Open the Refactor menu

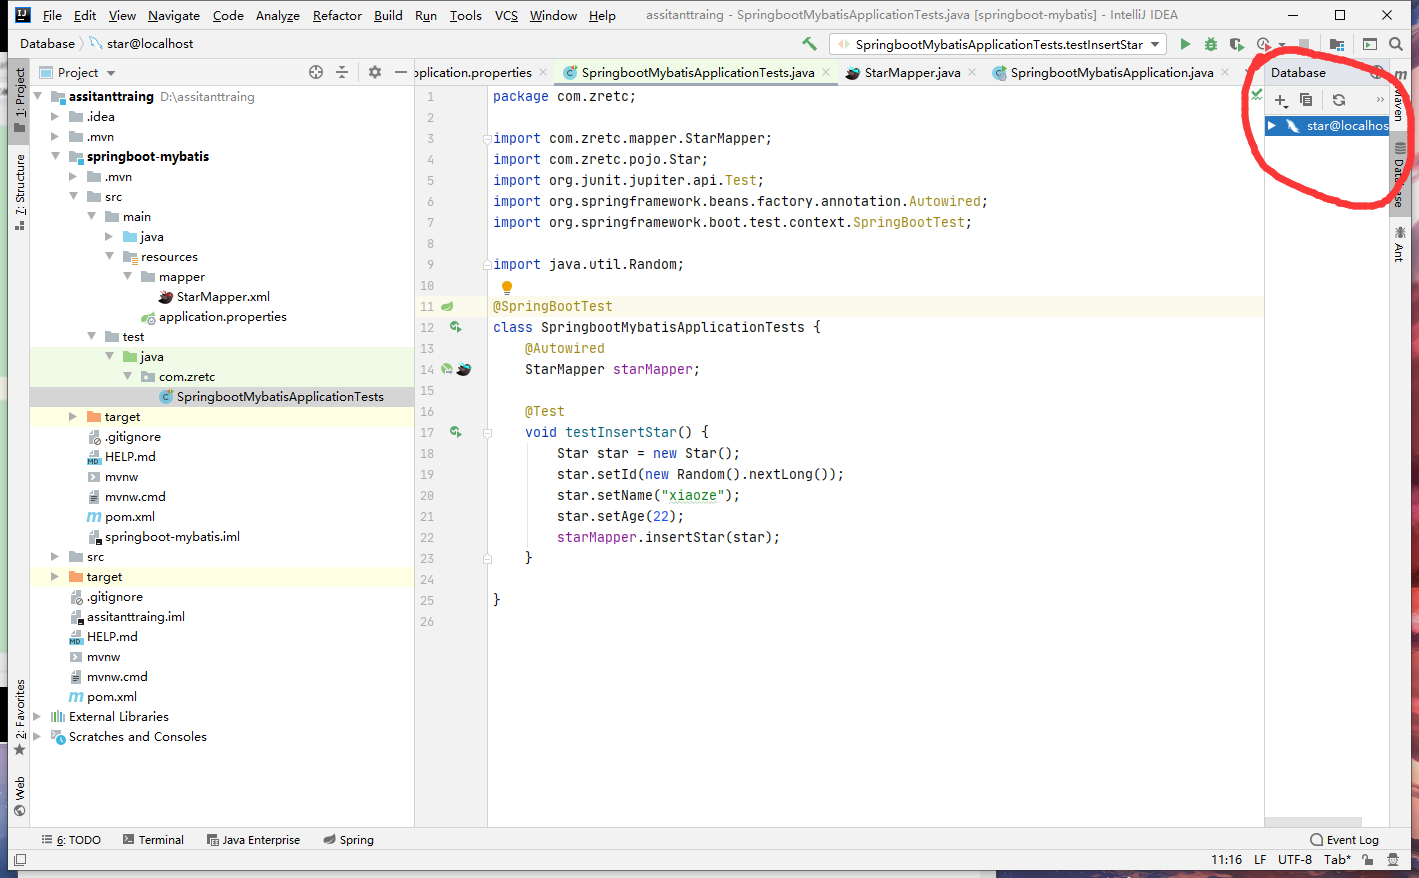pos(337,15)
